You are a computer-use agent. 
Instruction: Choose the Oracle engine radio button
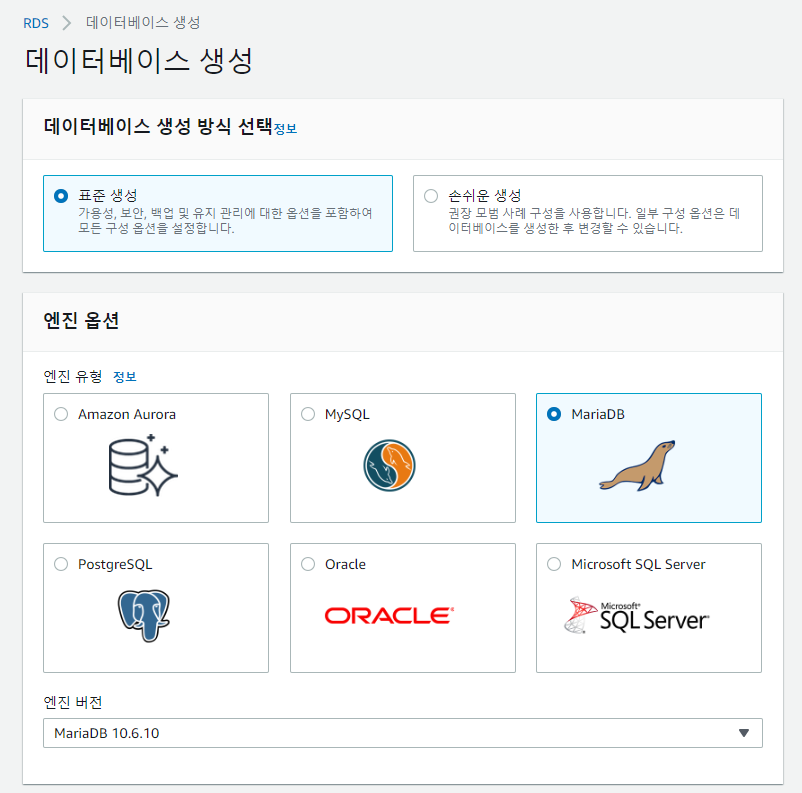[x=308, y=564]
